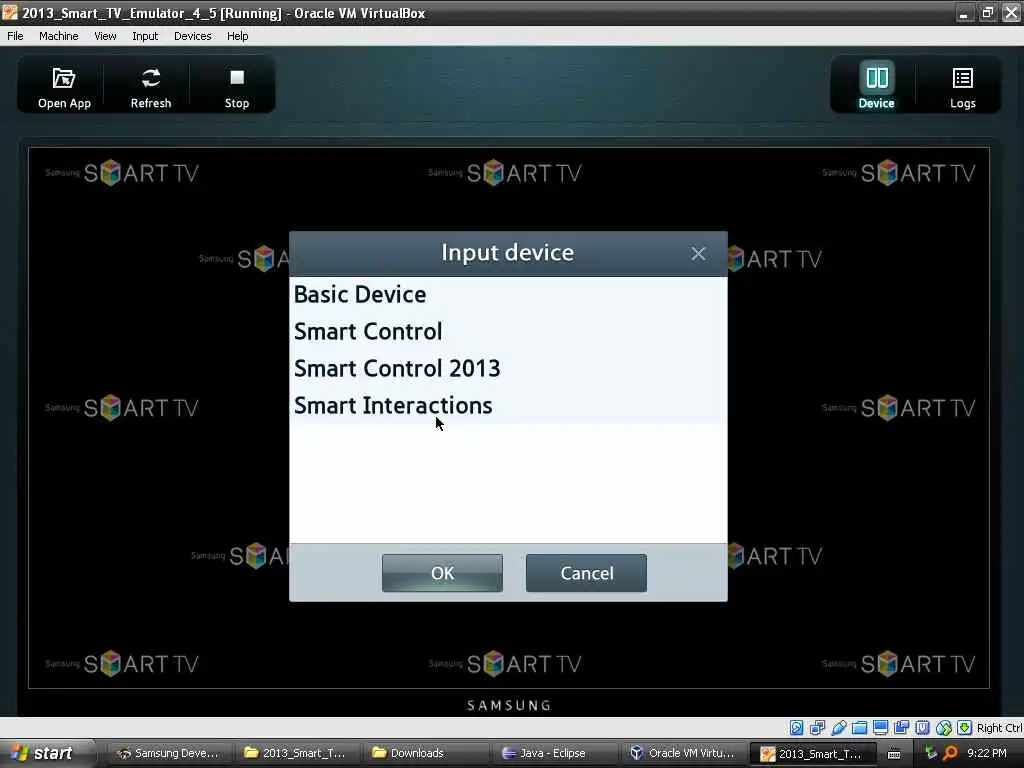The width and height of the screenshot is (1024, 768).
Task: Switch to Java - Eclipse taskbar item
Action: pos(552,753)
